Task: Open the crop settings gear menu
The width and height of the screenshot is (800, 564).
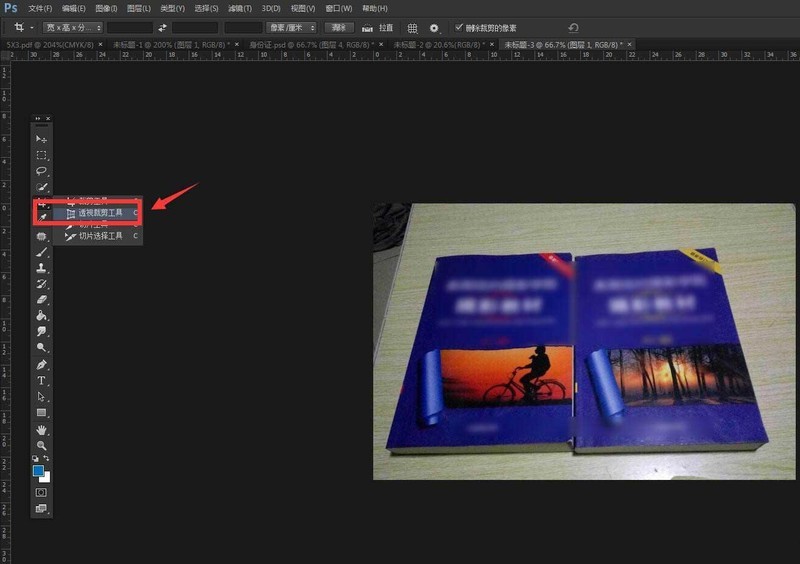Action: [x=434, y=28]
